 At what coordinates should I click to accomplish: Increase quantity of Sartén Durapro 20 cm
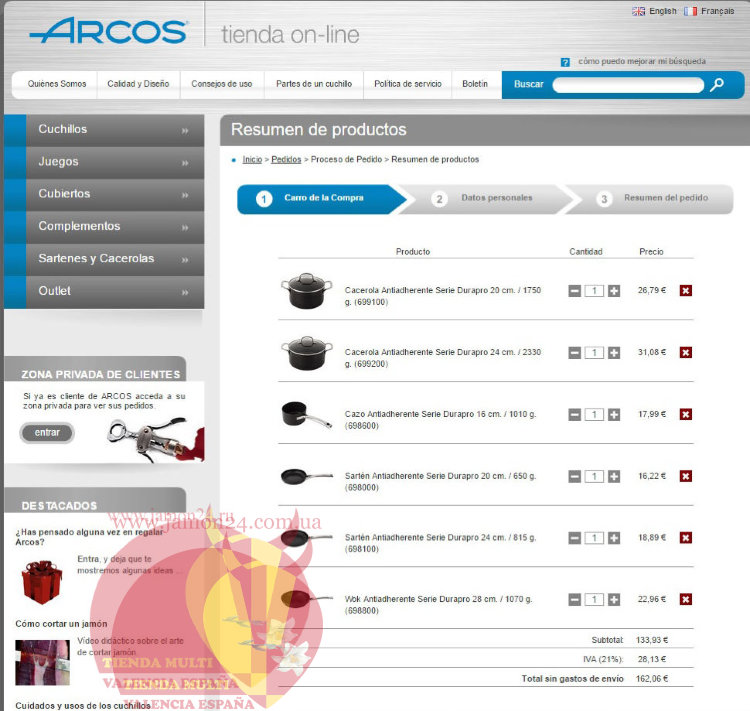click(x=614, y=476)
